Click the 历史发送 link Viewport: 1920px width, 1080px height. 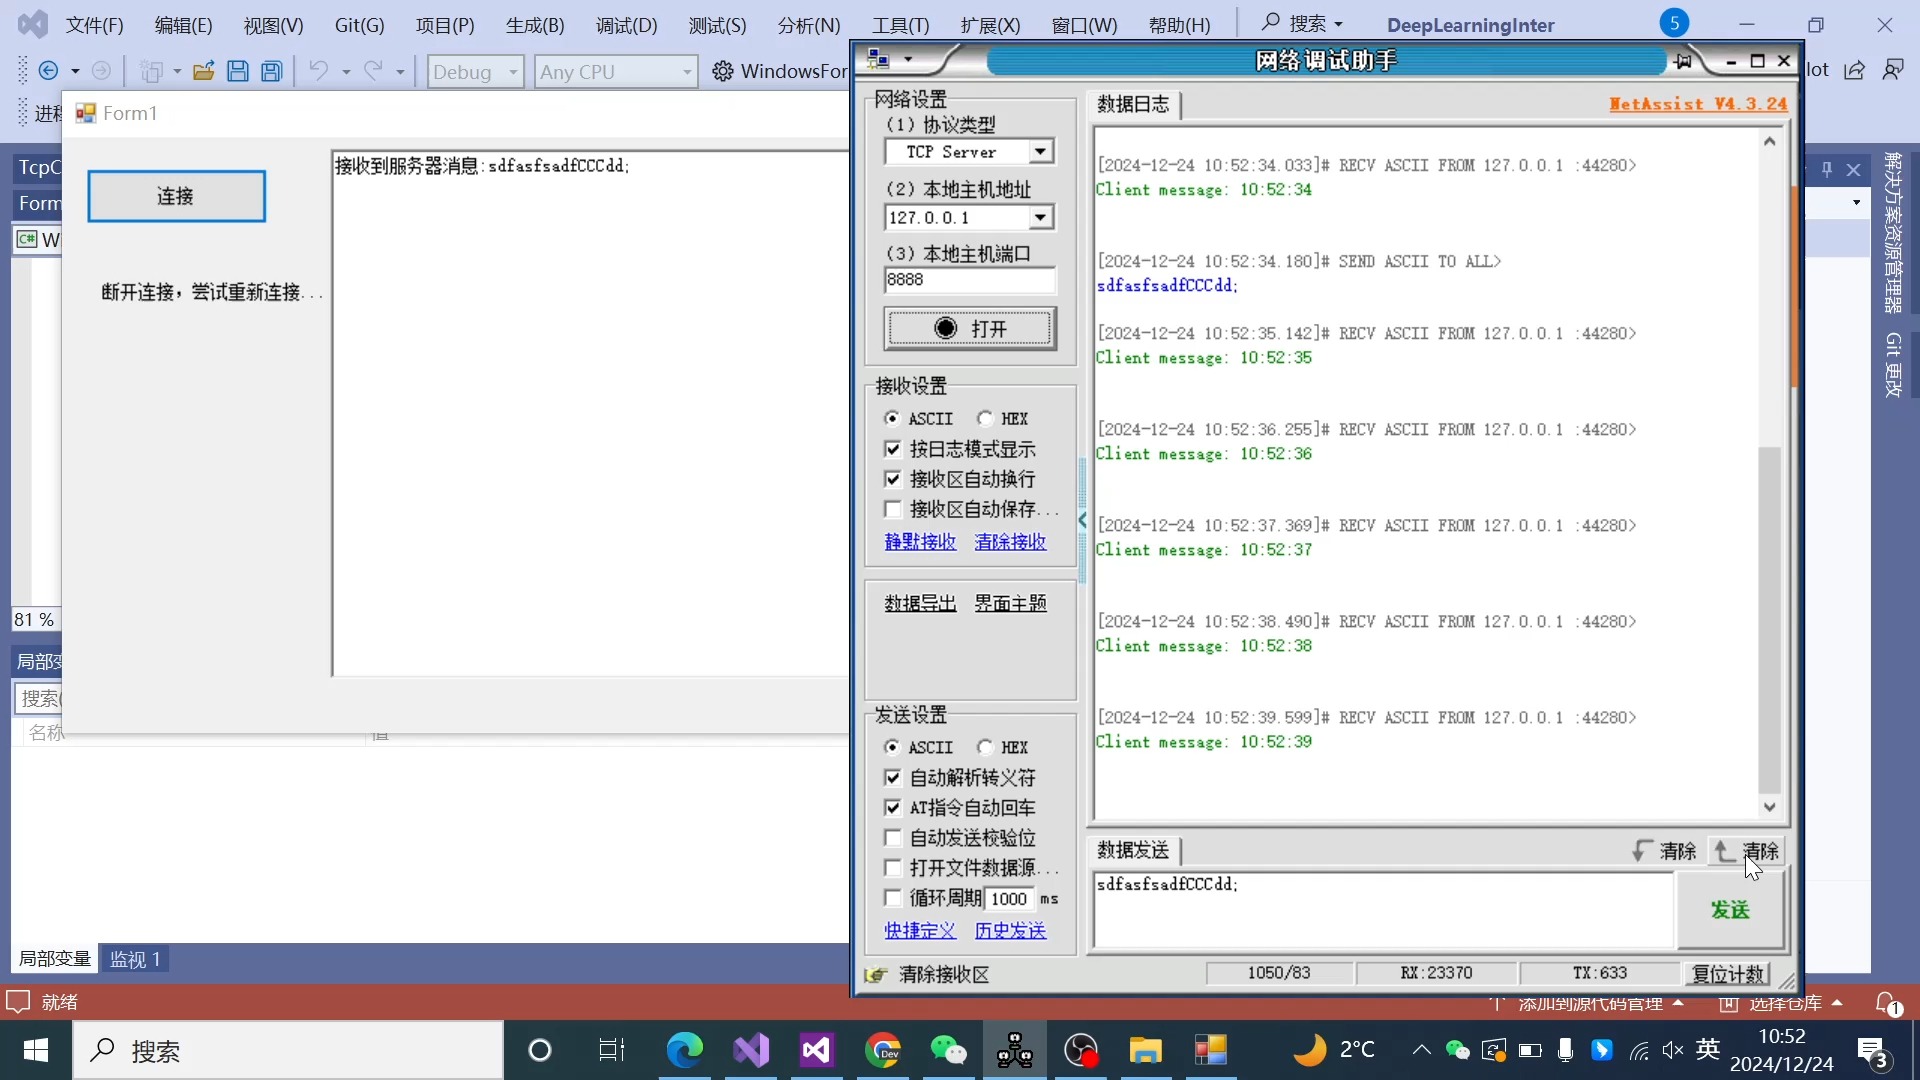click(1010, 931)
